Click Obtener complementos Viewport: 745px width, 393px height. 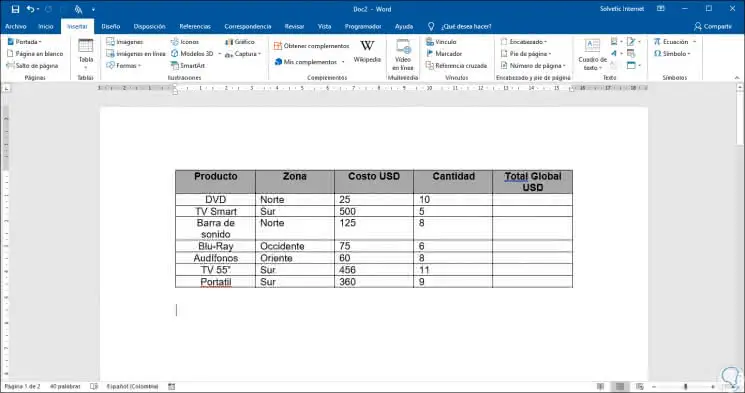pyautogui.click(x=312, y=46)
